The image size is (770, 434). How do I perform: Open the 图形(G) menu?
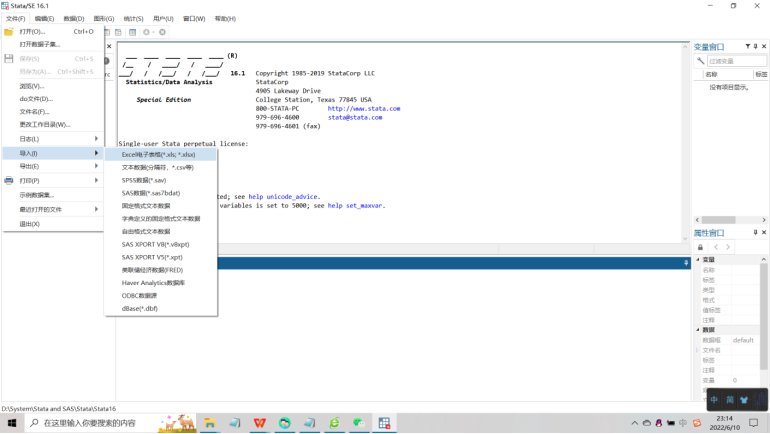(104, 19)
